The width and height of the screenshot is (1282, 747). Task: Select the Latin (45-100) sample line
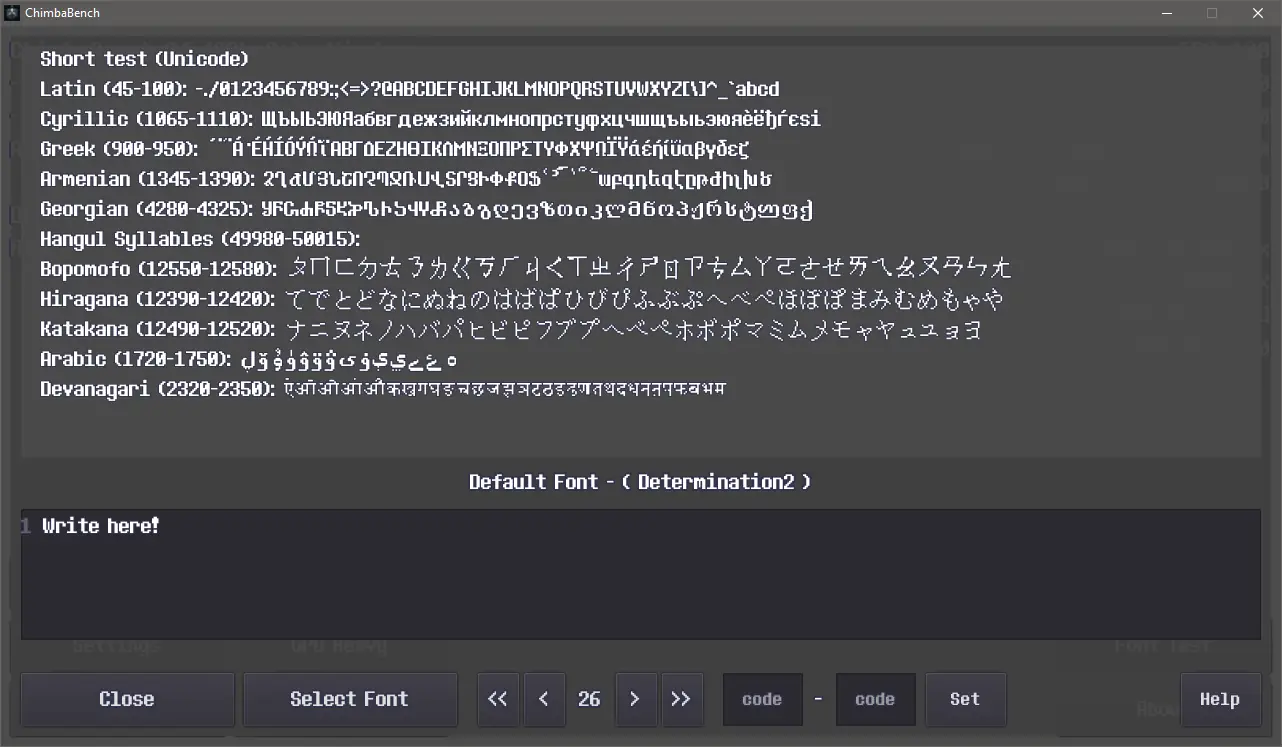pyautogui.click(x=410, y=89)
